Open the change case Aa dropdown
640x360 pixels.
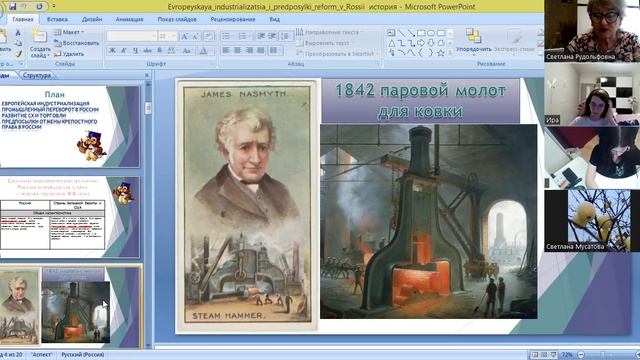coord(187,51)
